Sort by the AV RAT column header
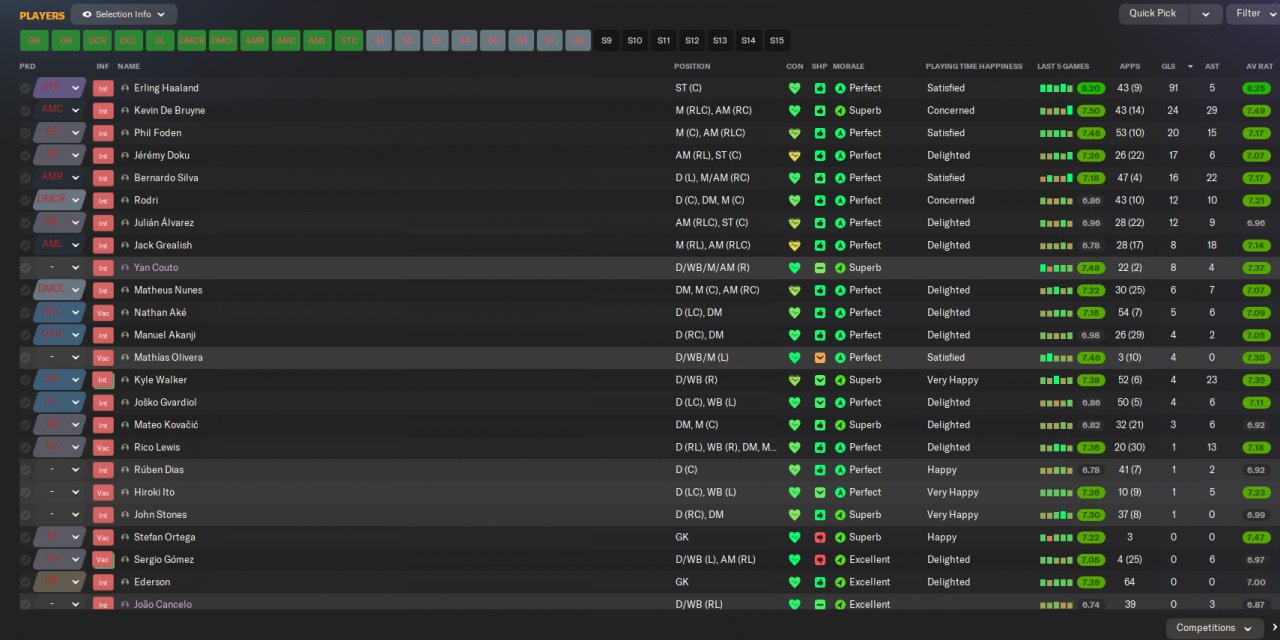 coord(1259,67)
